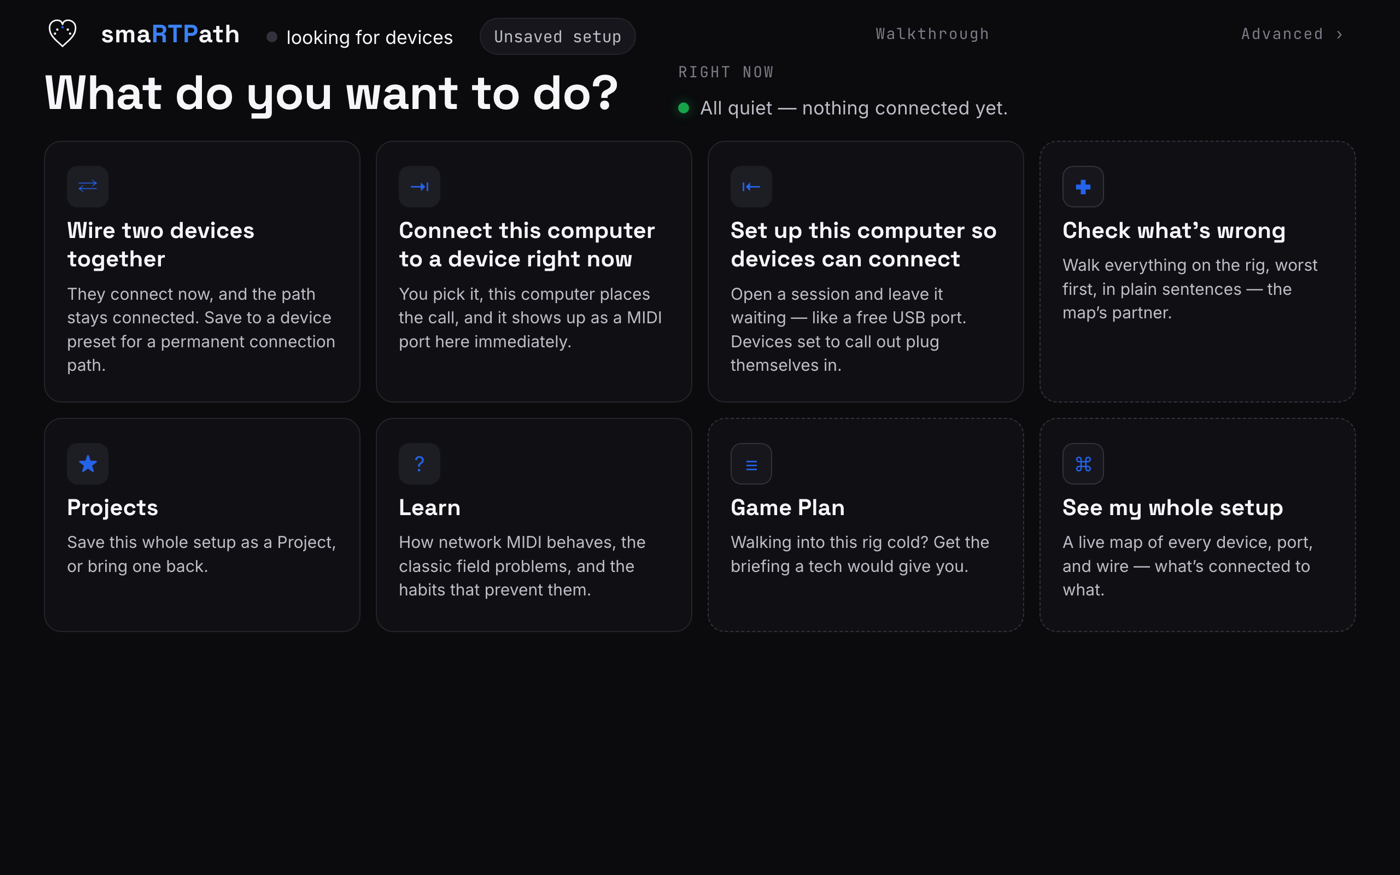Open the Projects card heading

[112, 507]
